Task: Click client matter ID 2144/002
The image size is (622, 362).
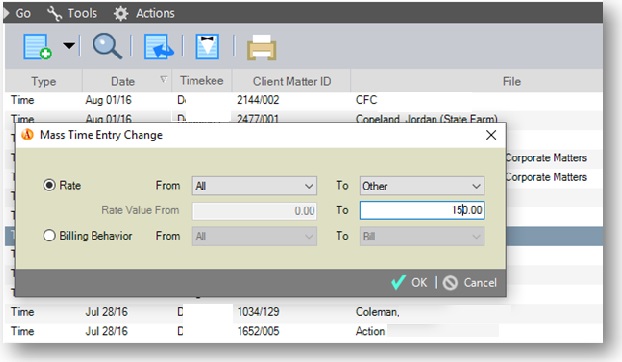Action: (258, 100)
